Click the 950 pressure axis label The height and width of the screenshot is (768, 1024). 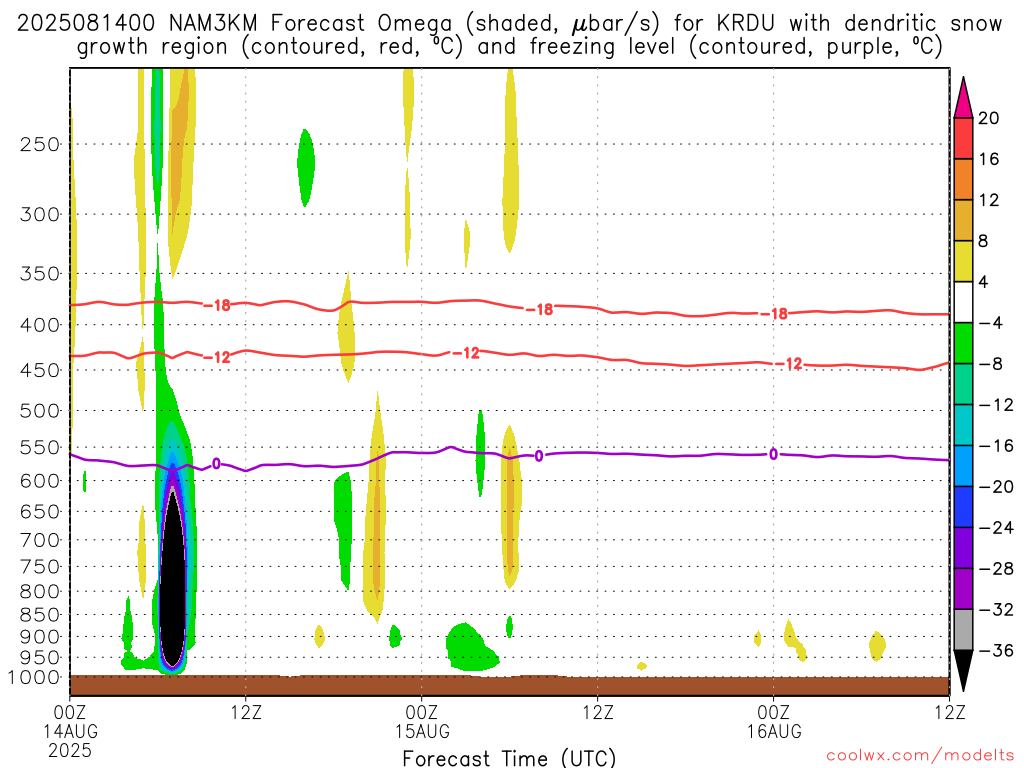[40, 658]
